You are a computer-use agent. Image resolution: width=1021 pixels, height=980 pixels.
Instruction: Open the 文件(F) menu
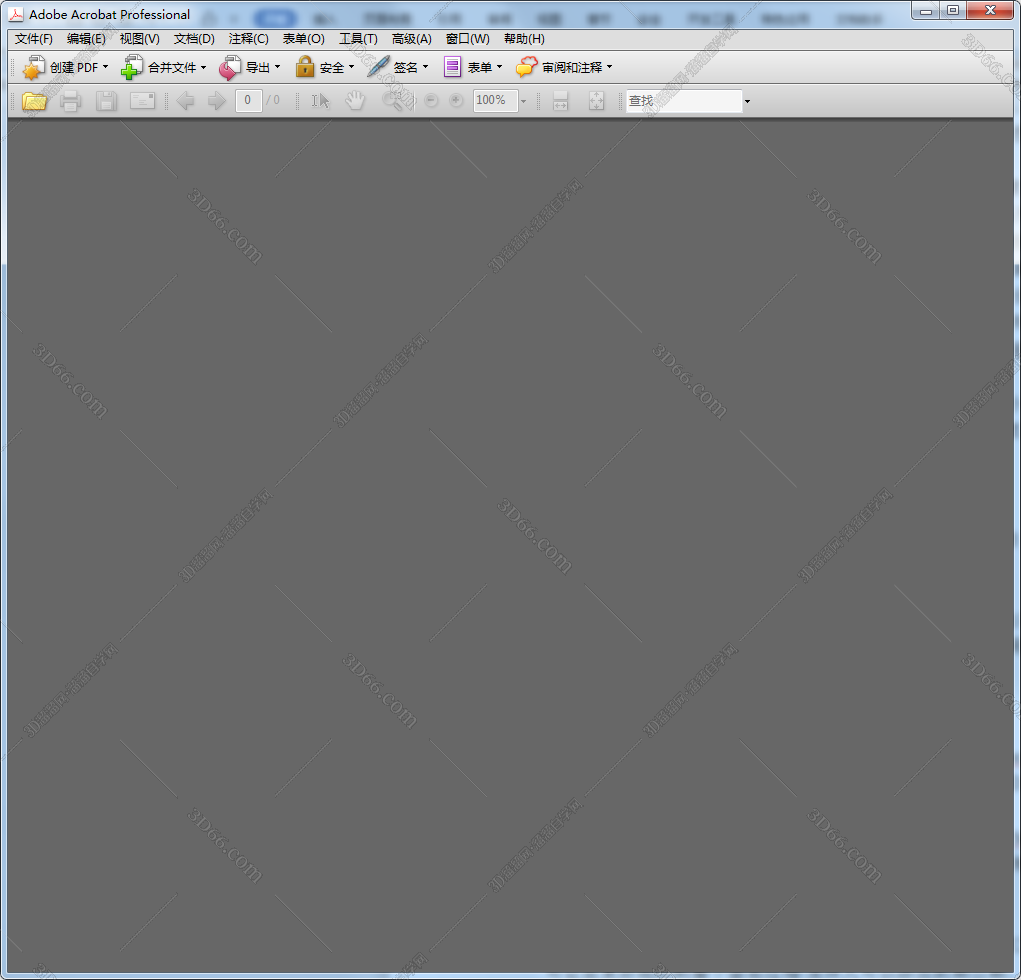coord(32,39)
